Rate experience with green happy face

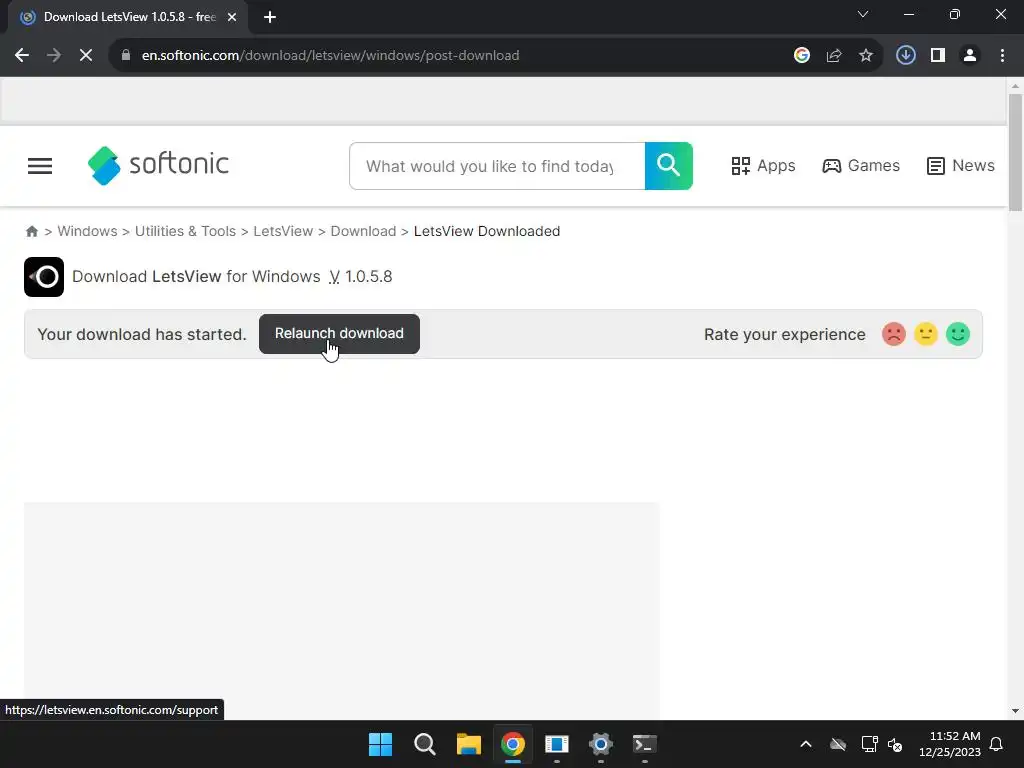click(958, 334)
